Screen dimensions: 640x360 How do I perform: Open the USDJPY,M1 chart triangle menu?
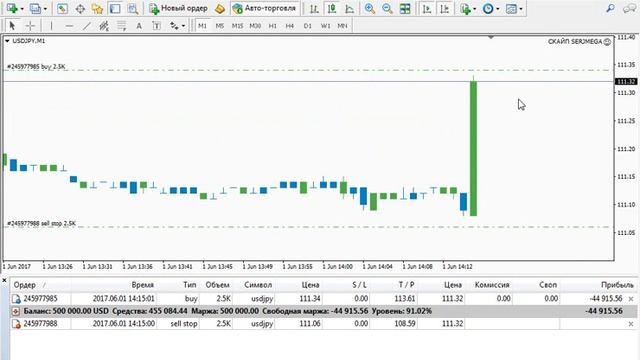7,41
